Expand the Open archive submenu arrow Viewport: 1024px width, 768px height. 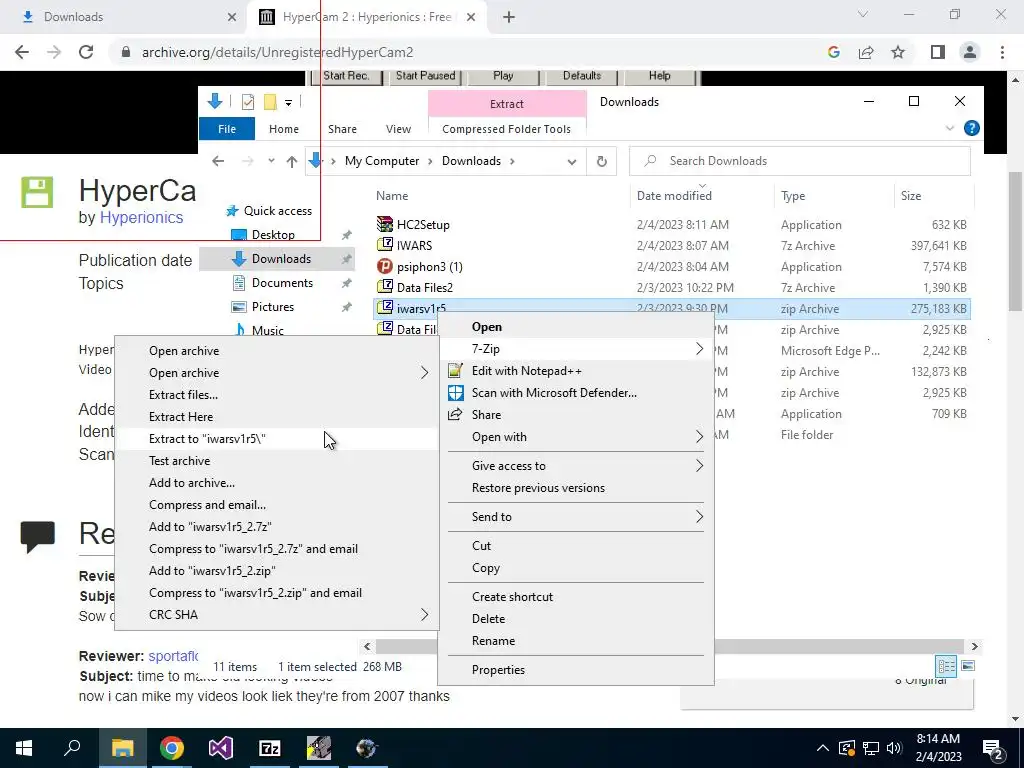tap(424, 373)
